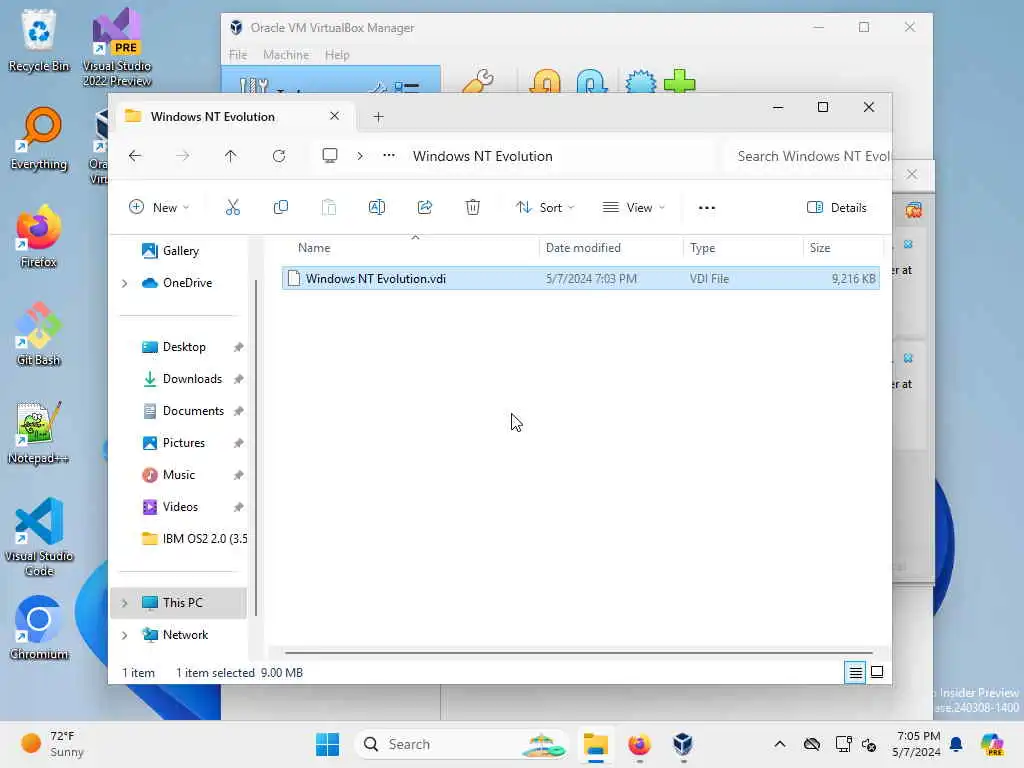Open Pictures in navigation pane

(x=184, y=443)
